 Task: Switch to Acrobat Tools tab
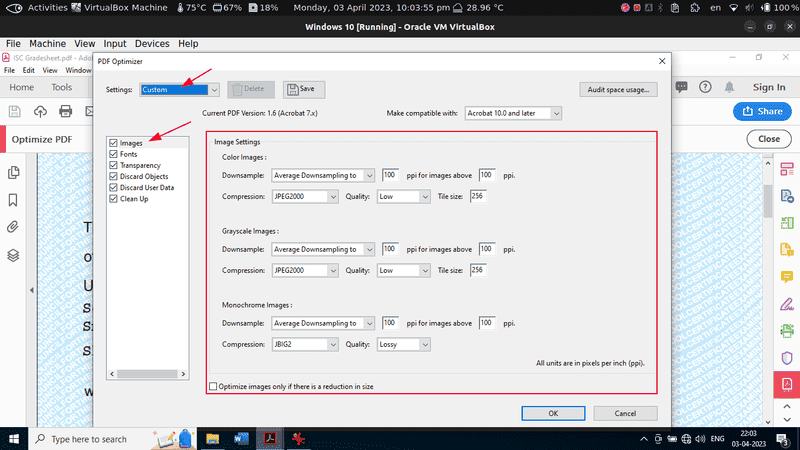point(62,87)
